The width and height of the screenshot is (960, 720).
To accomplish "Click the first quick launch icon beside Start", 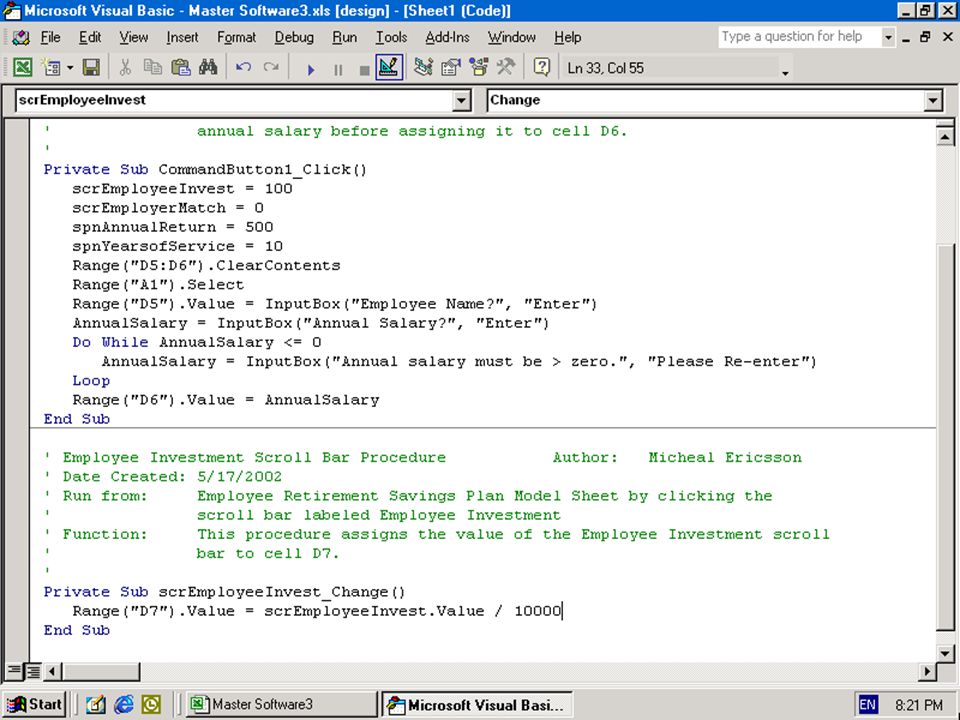I will pyautogui.click(x=95, y=705).
